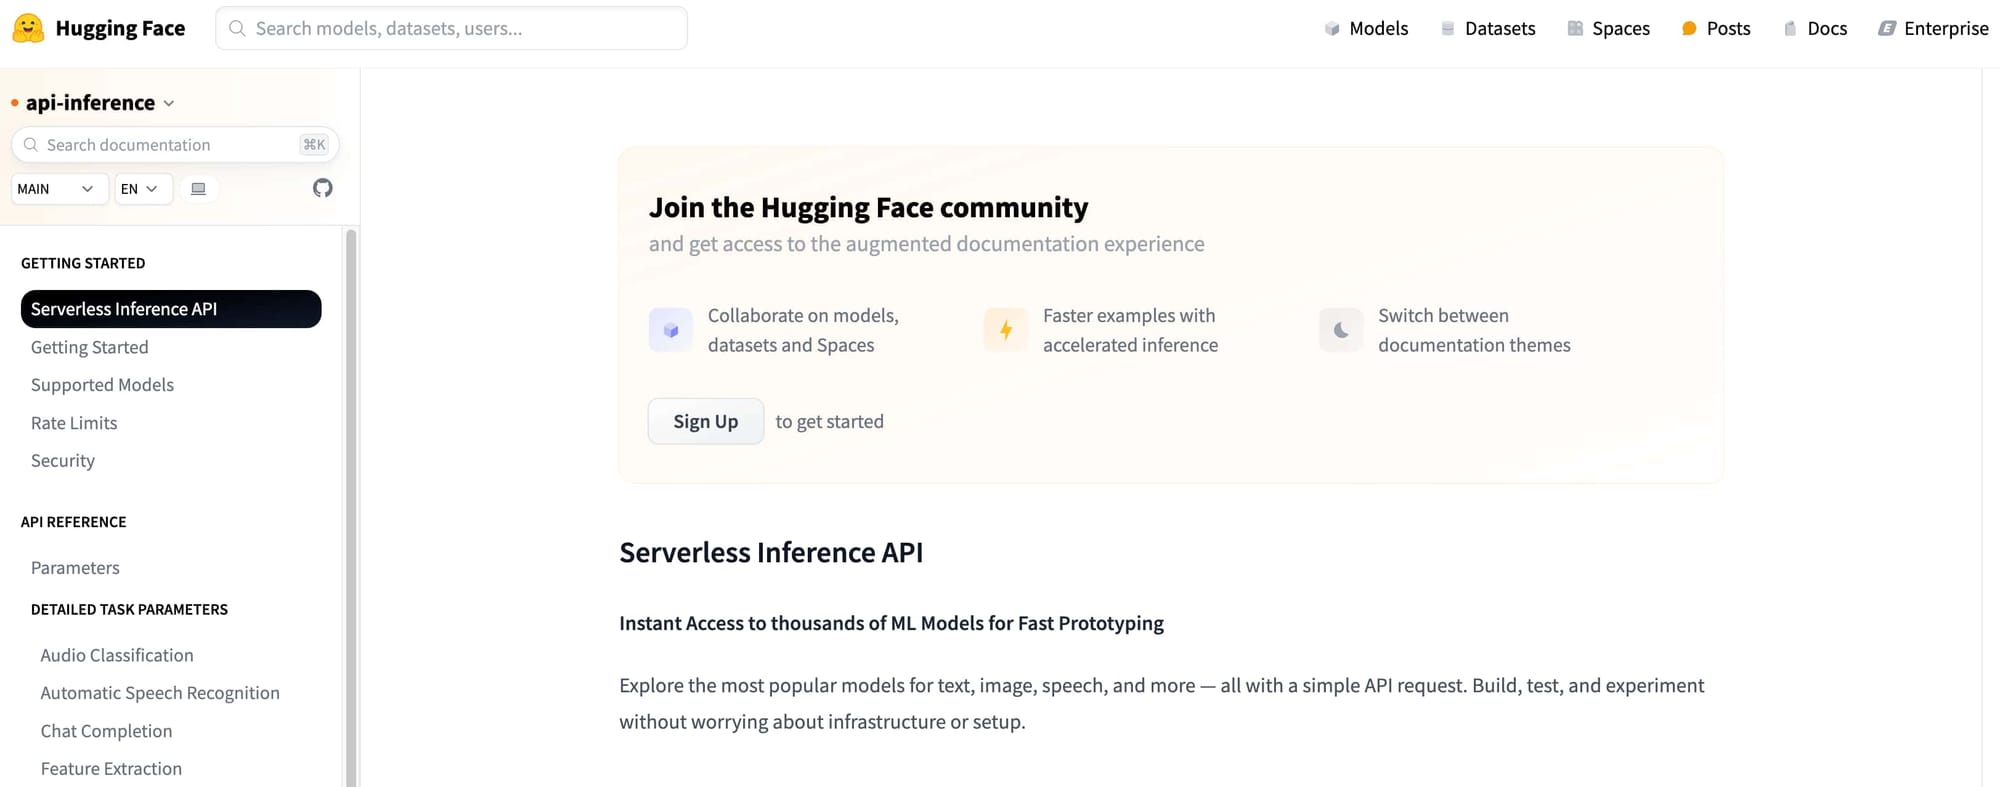The width and height of the screenshot is (2000, 787).
Task: Open Docs from the top navigation
Action: point(1815,29)
